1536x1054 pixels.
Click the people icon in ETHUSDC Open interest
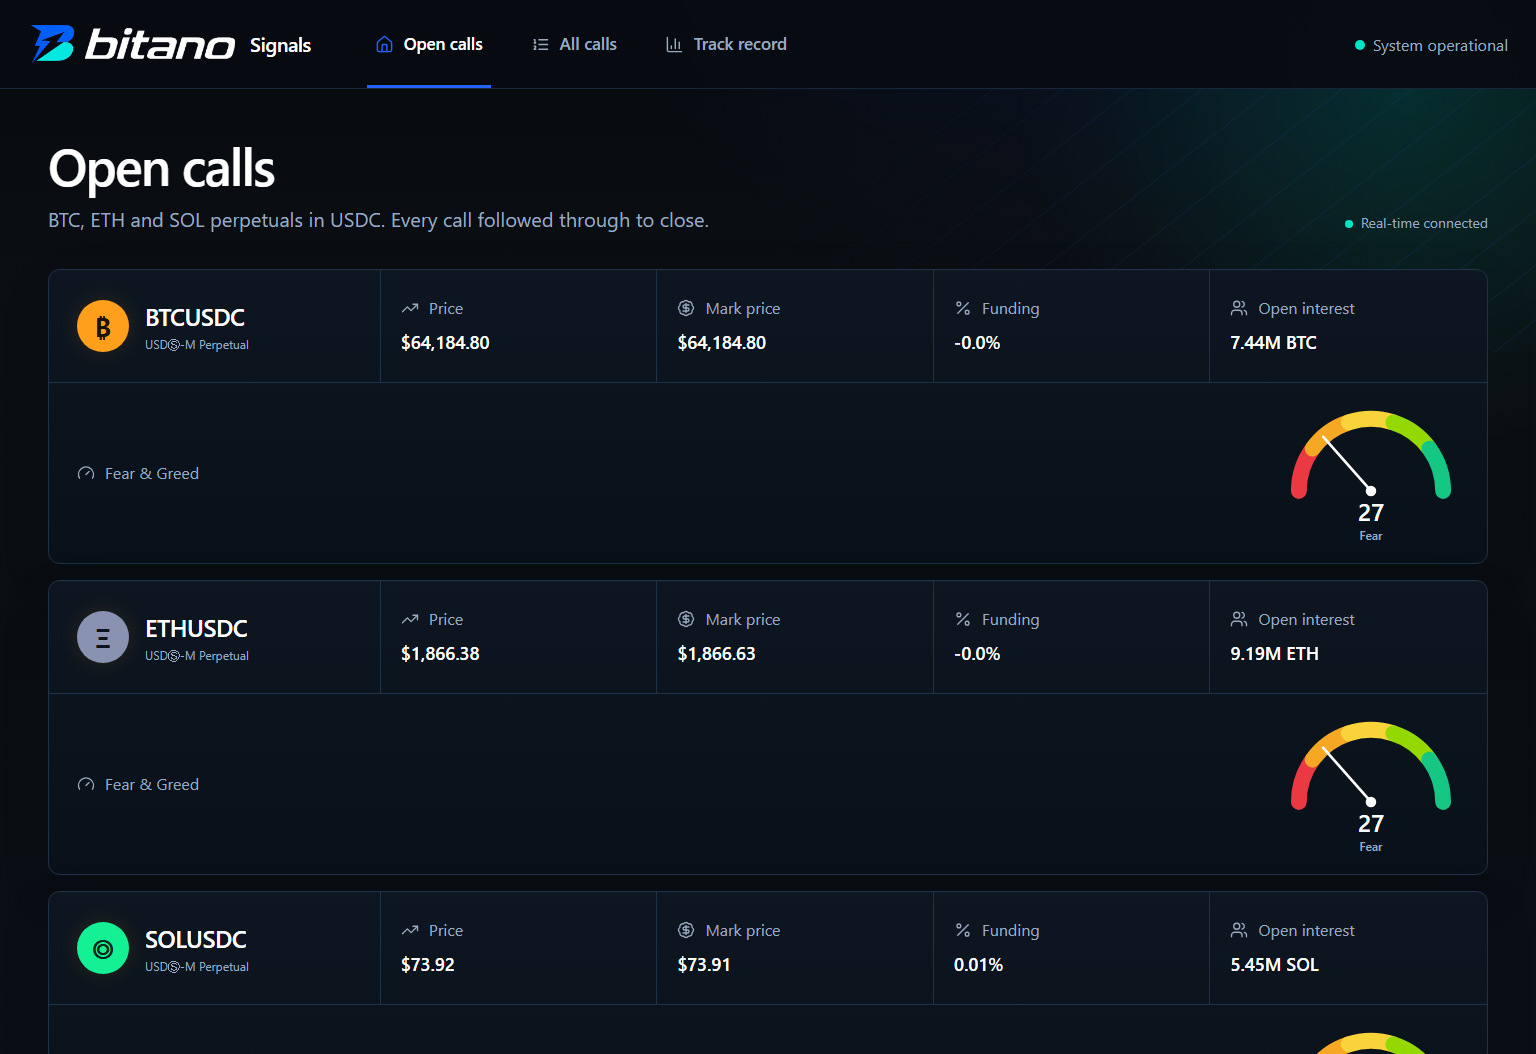coord(1239,619)
